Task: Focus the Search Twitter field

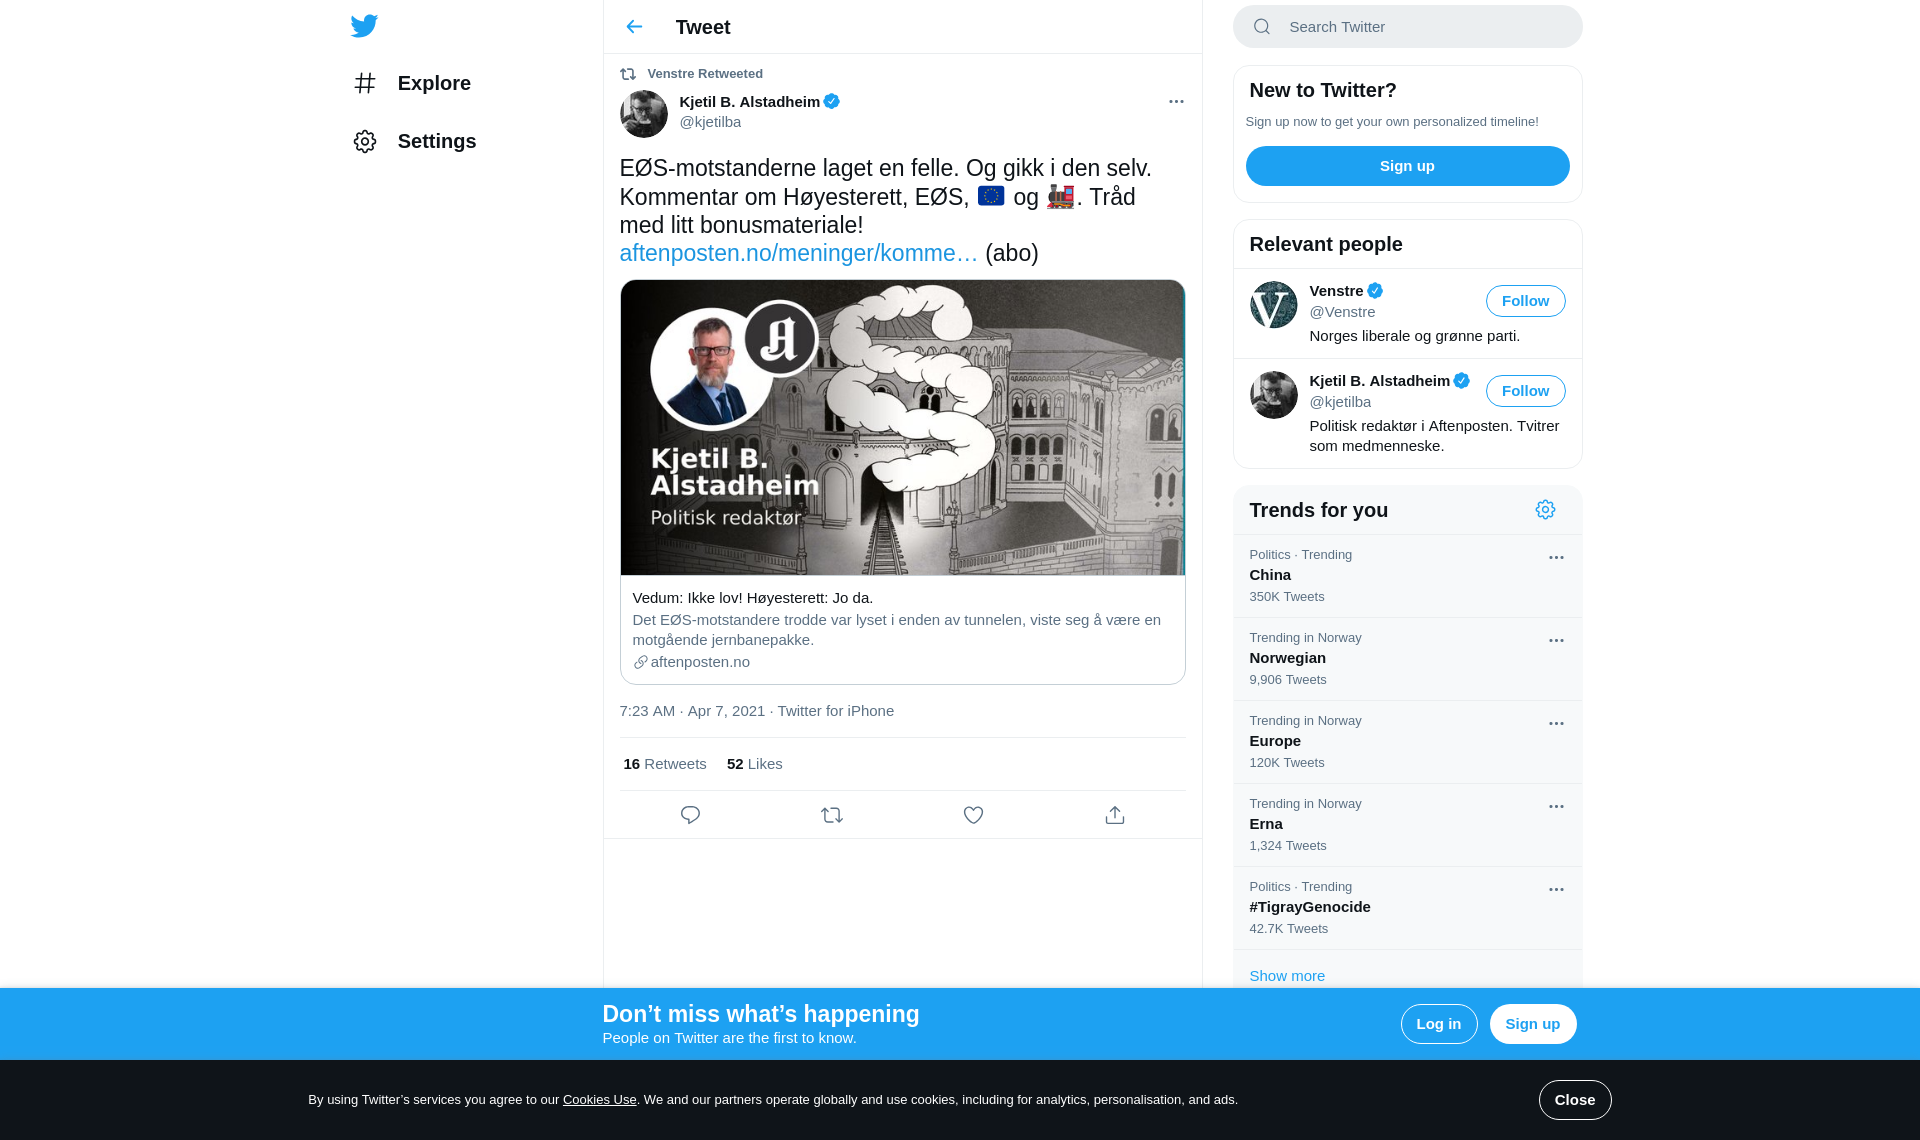Action: tap(1407, 27)
